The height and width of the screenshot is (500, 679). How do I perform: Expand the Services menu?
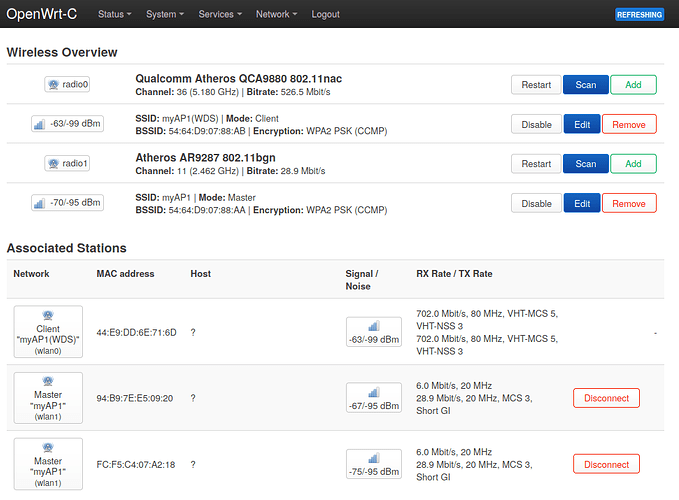click(220, 14)
